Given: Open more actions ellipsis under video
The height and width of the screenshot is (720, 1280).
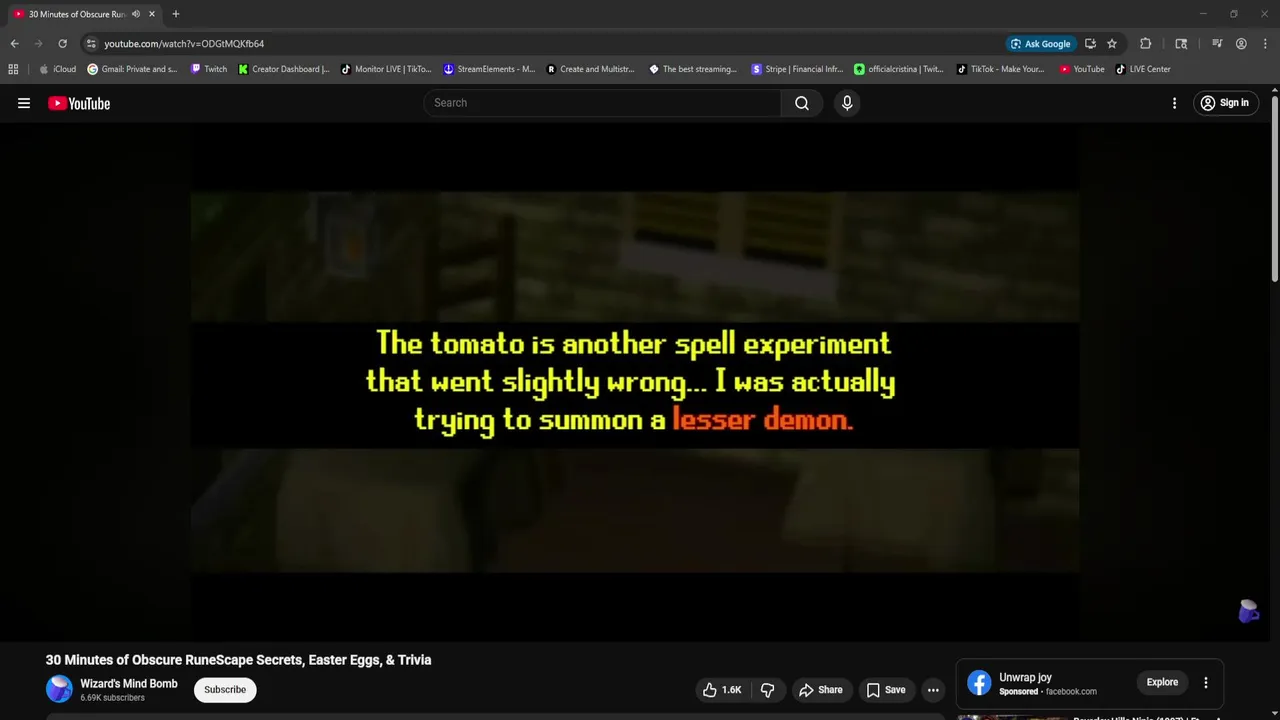Looking at the screenshot, I should pos(933,690).
